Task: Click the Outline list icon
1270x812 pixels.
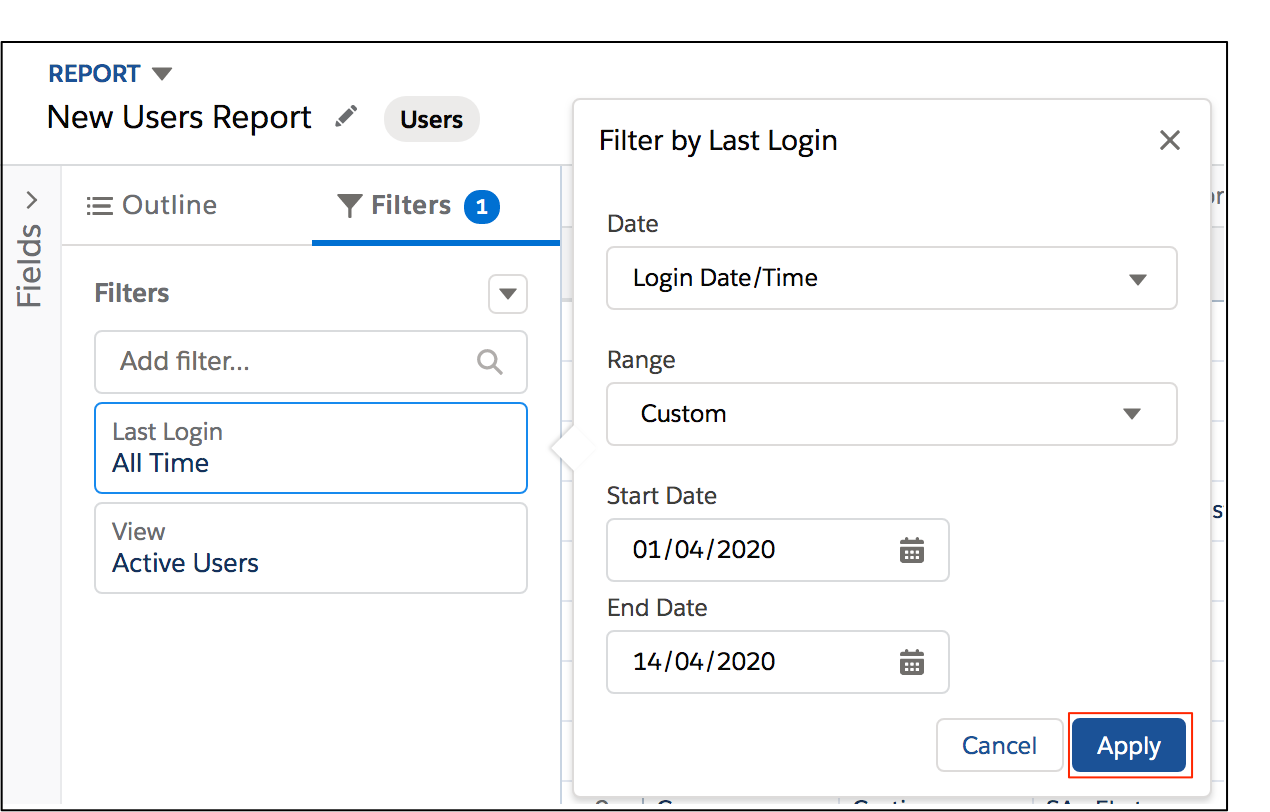Action: point(98,206)
